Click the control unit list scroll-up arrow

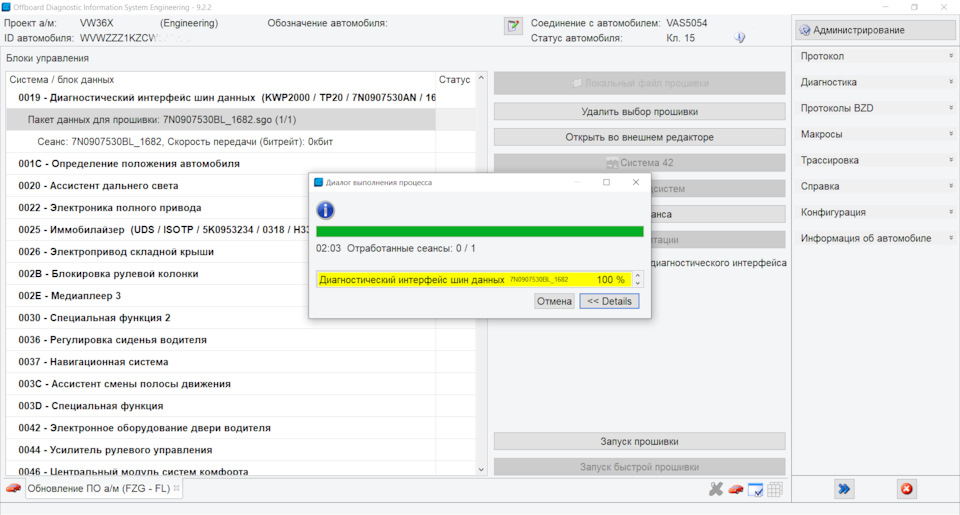[481, 78]
